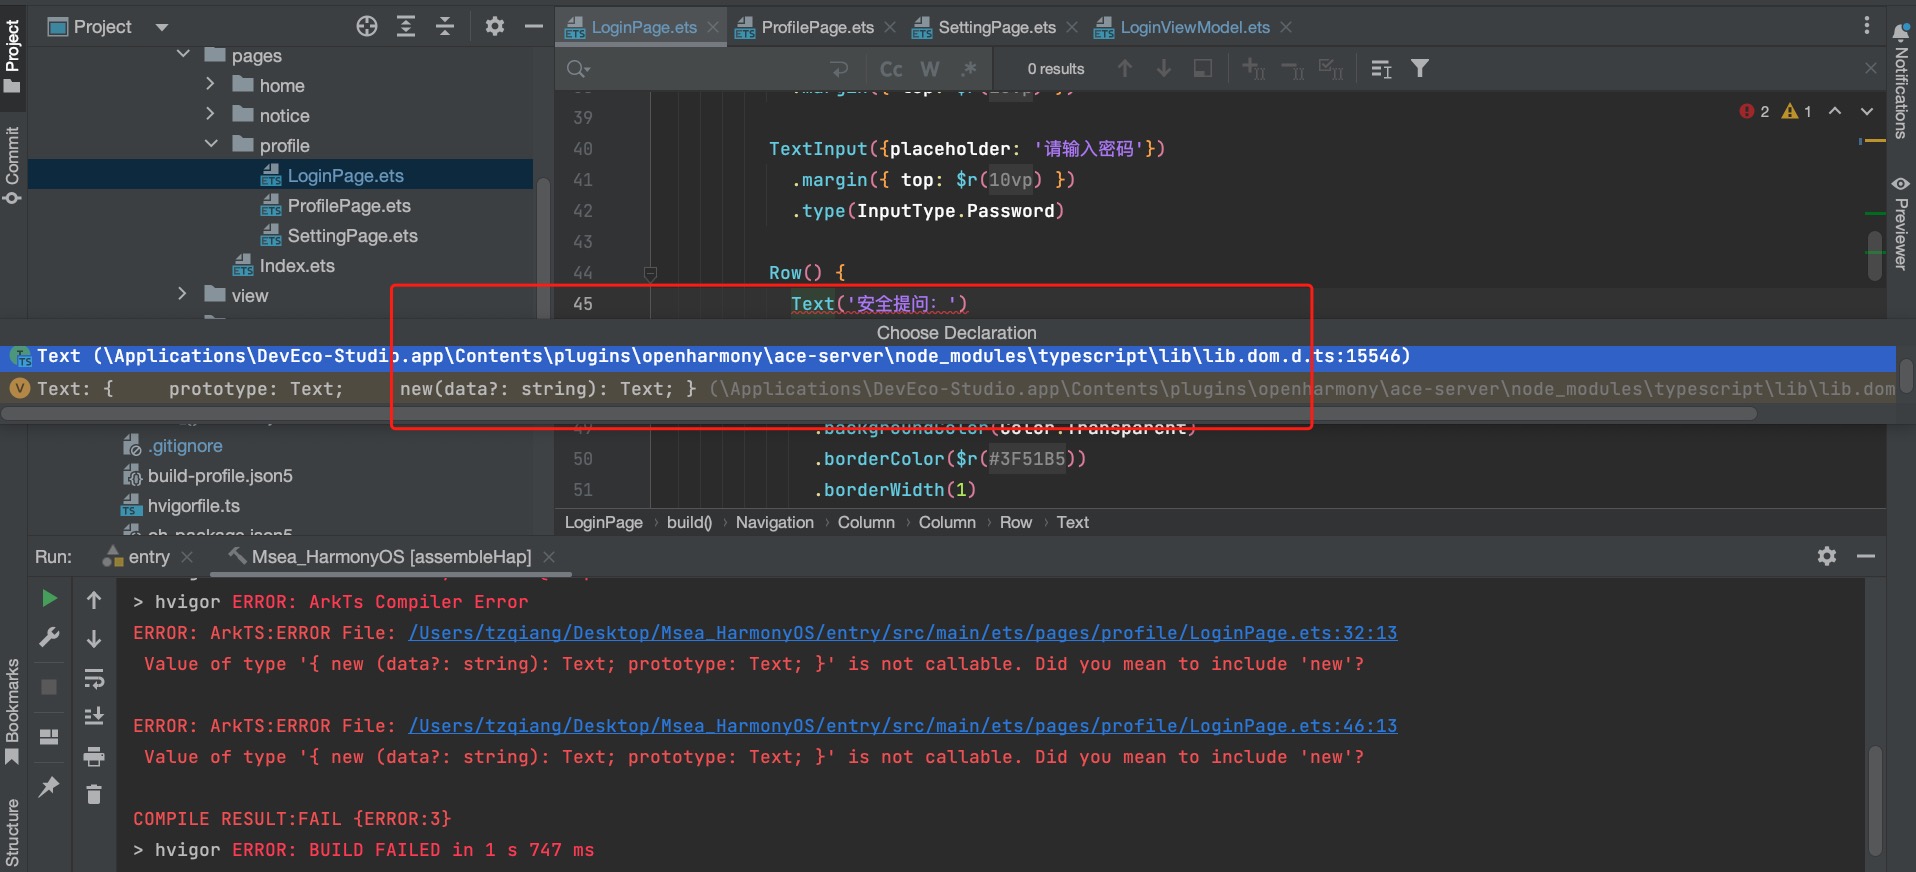This screenshot has width=1916, height=872.
Task: Stop the running process square
Action: (49, 687)
